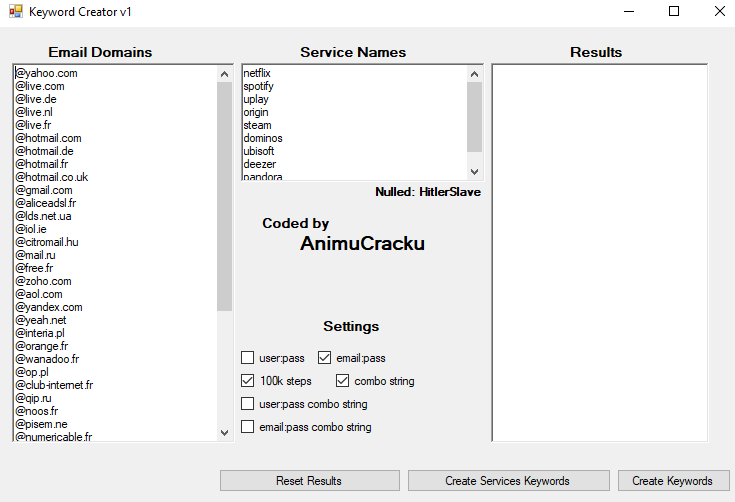Viewport: 735px width, 502px height.
Task: Click the Create Keywords button
Action: 672,481
